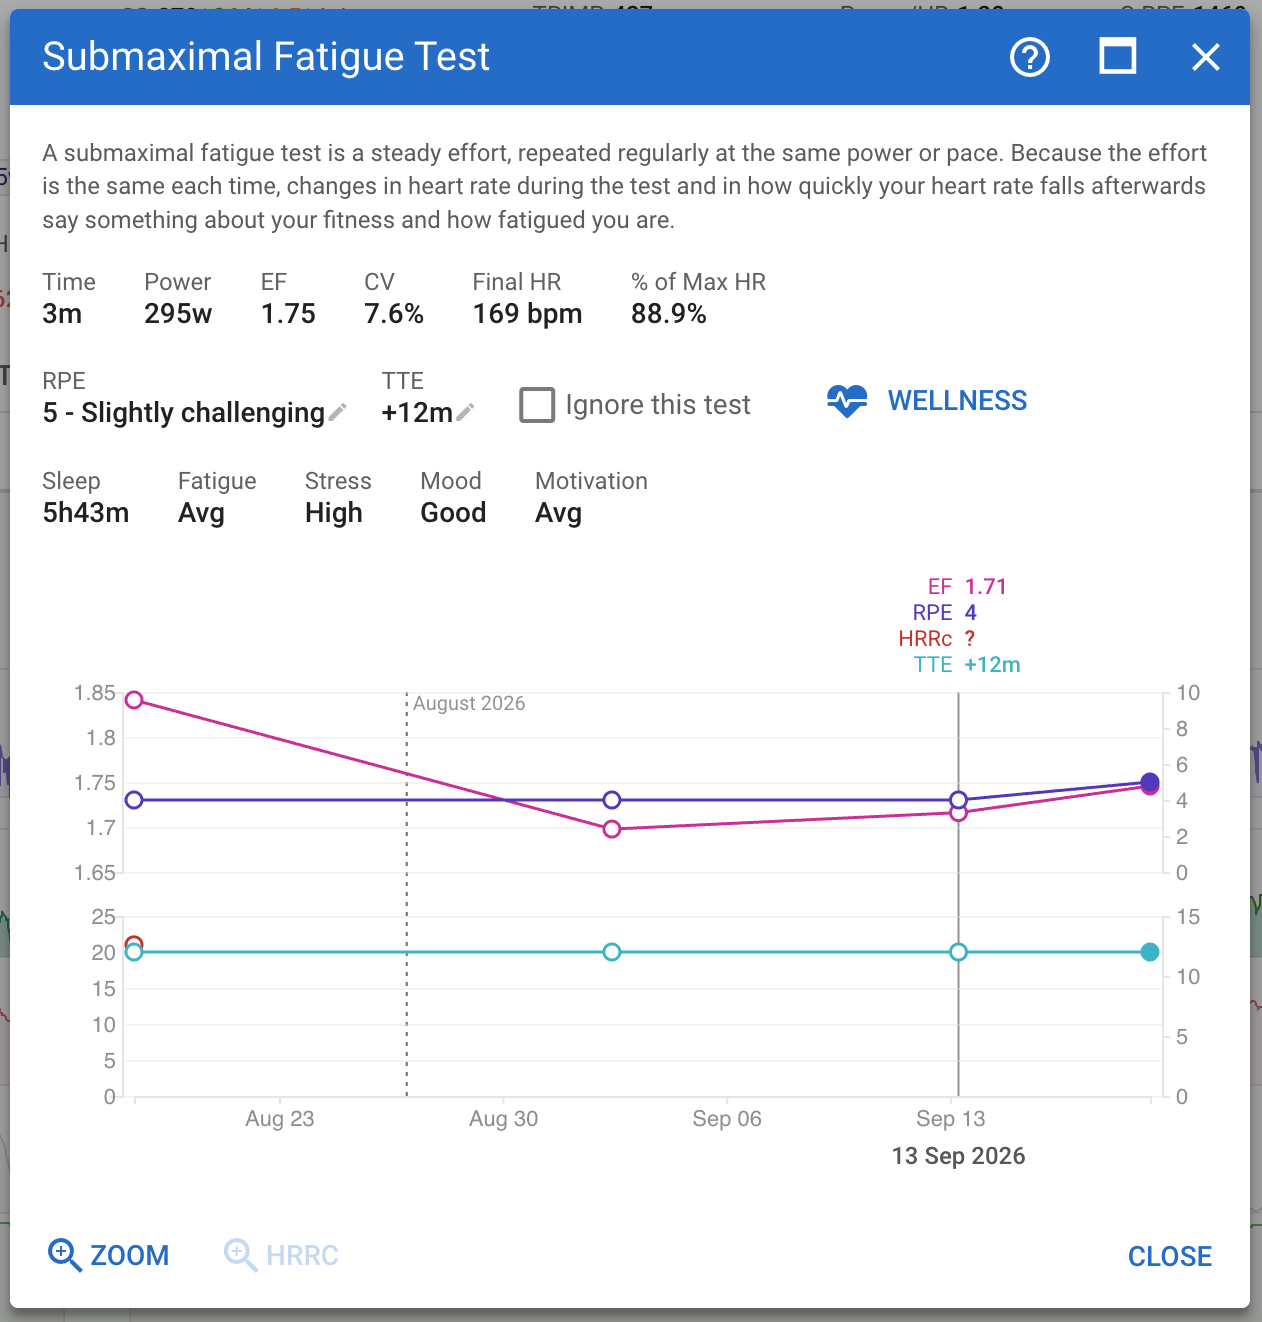Maximize the Submaximal Fatigue Test dialog
Image resolution: width=1262 pixels, height=1322 pixels.
pyautogui.click(x=1118, y=57)
